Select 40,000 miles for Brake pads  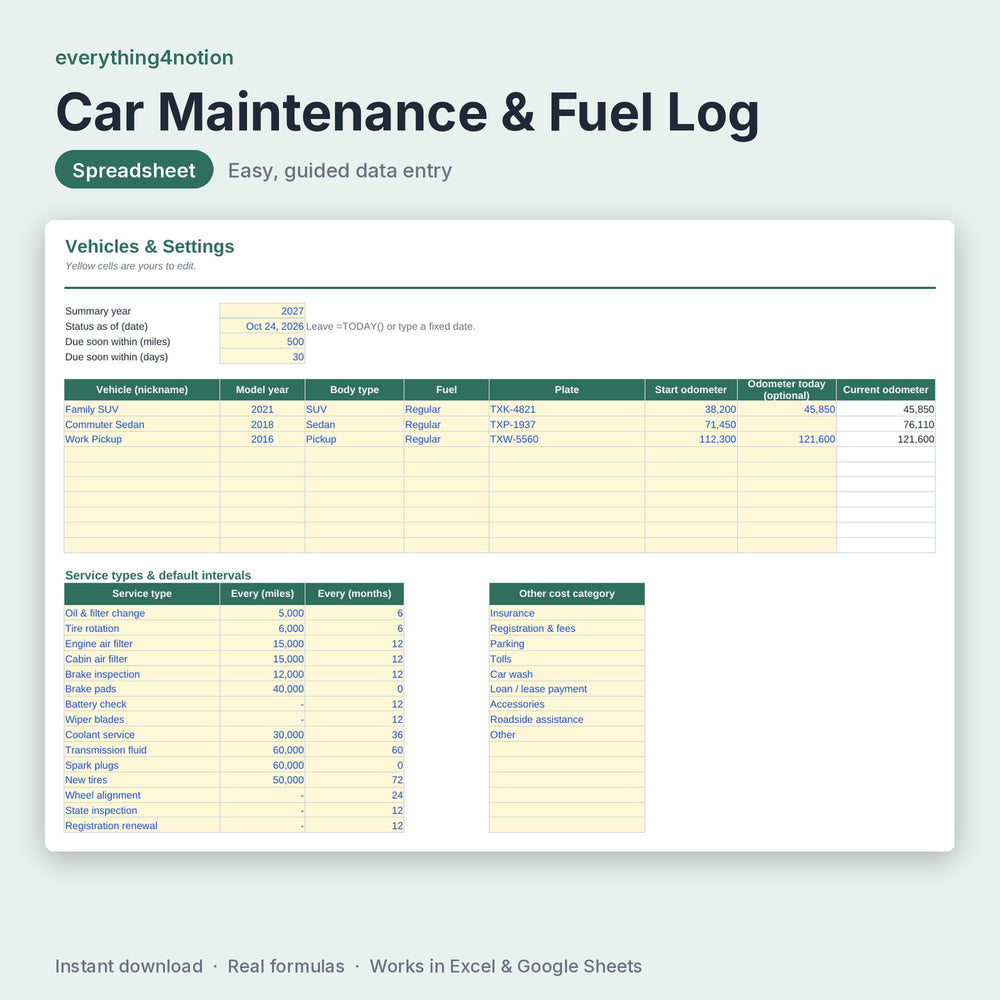pos(262,689)
